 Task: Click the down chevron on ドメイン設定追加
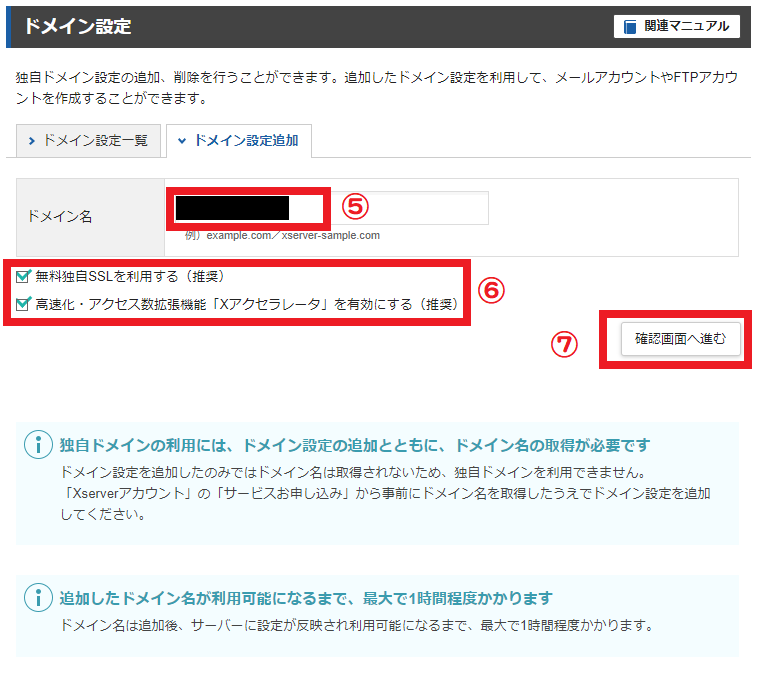tap(181, 142)
